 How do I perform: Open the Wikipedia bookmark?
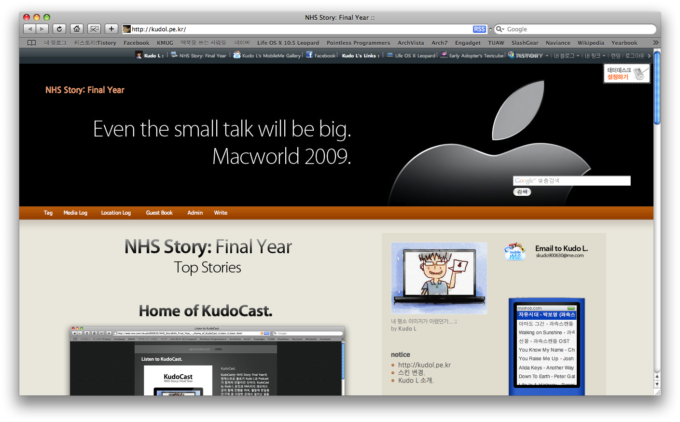coord(591,43)
